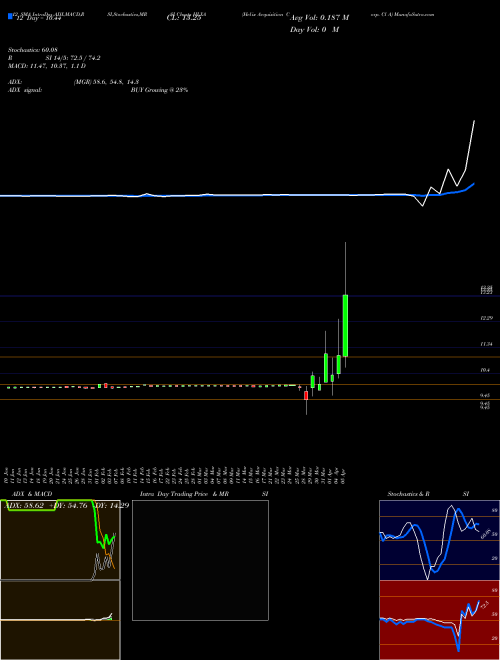Click the 'ADX signal:' label
Viewport: 500px width, 660px height.
25,90
